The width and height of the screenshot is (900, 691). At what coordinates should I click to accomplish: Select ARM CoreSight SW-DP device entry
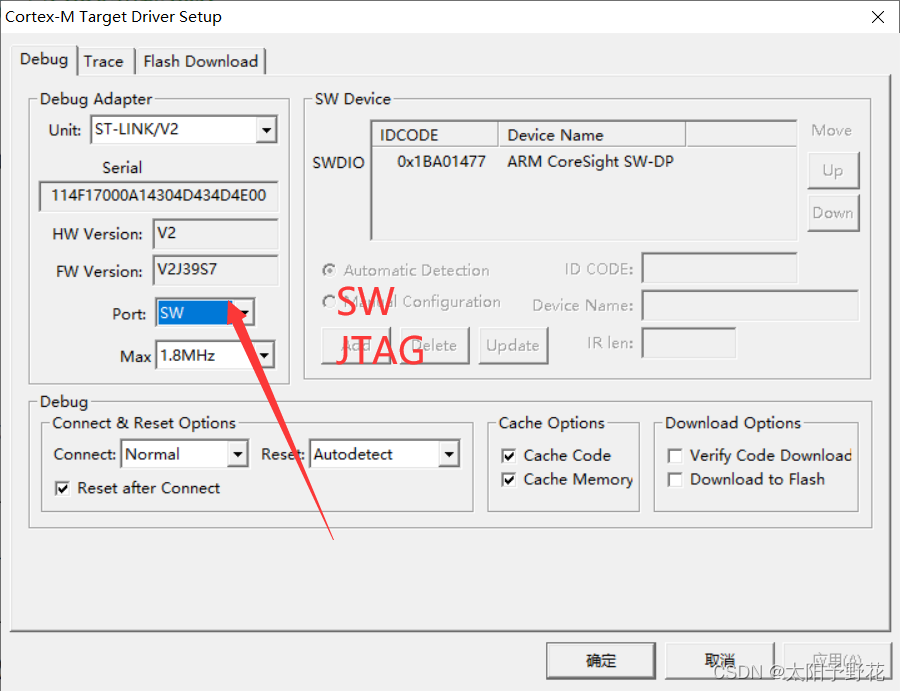590,162
